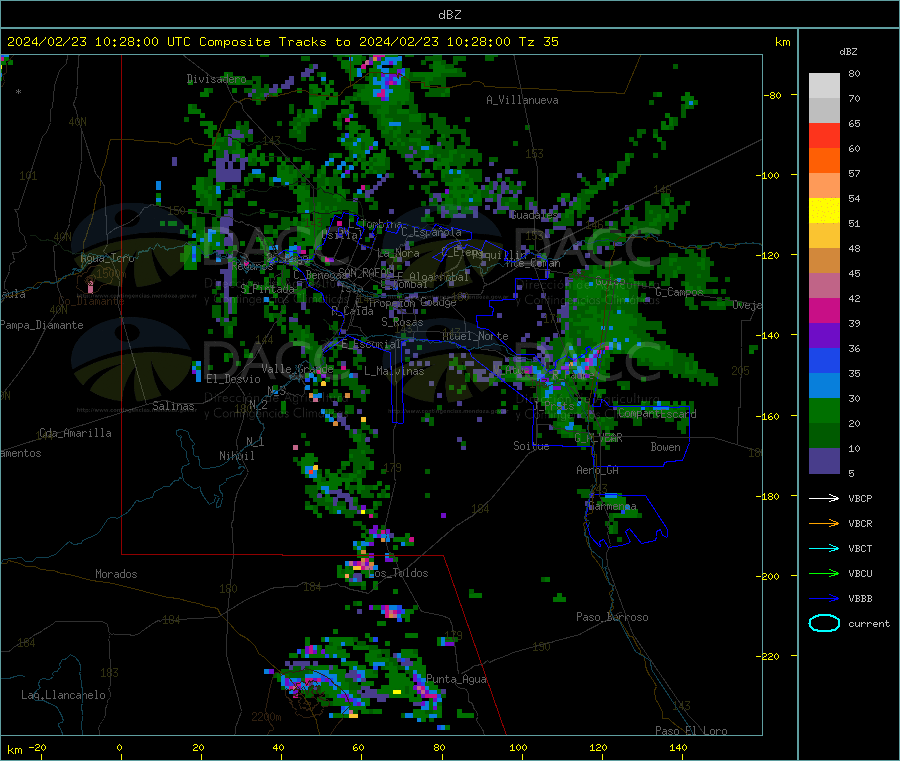The width and height of the screenshot is (900, 761).
Task: Click the dBZ title at top
Action: point(449,15)
